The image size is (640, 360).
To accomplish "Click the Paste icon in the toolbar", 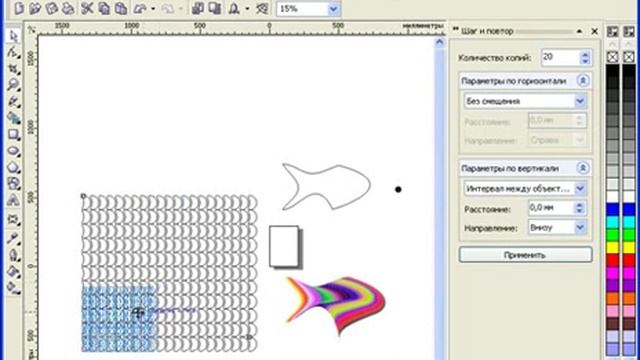I will coord(121,8).
